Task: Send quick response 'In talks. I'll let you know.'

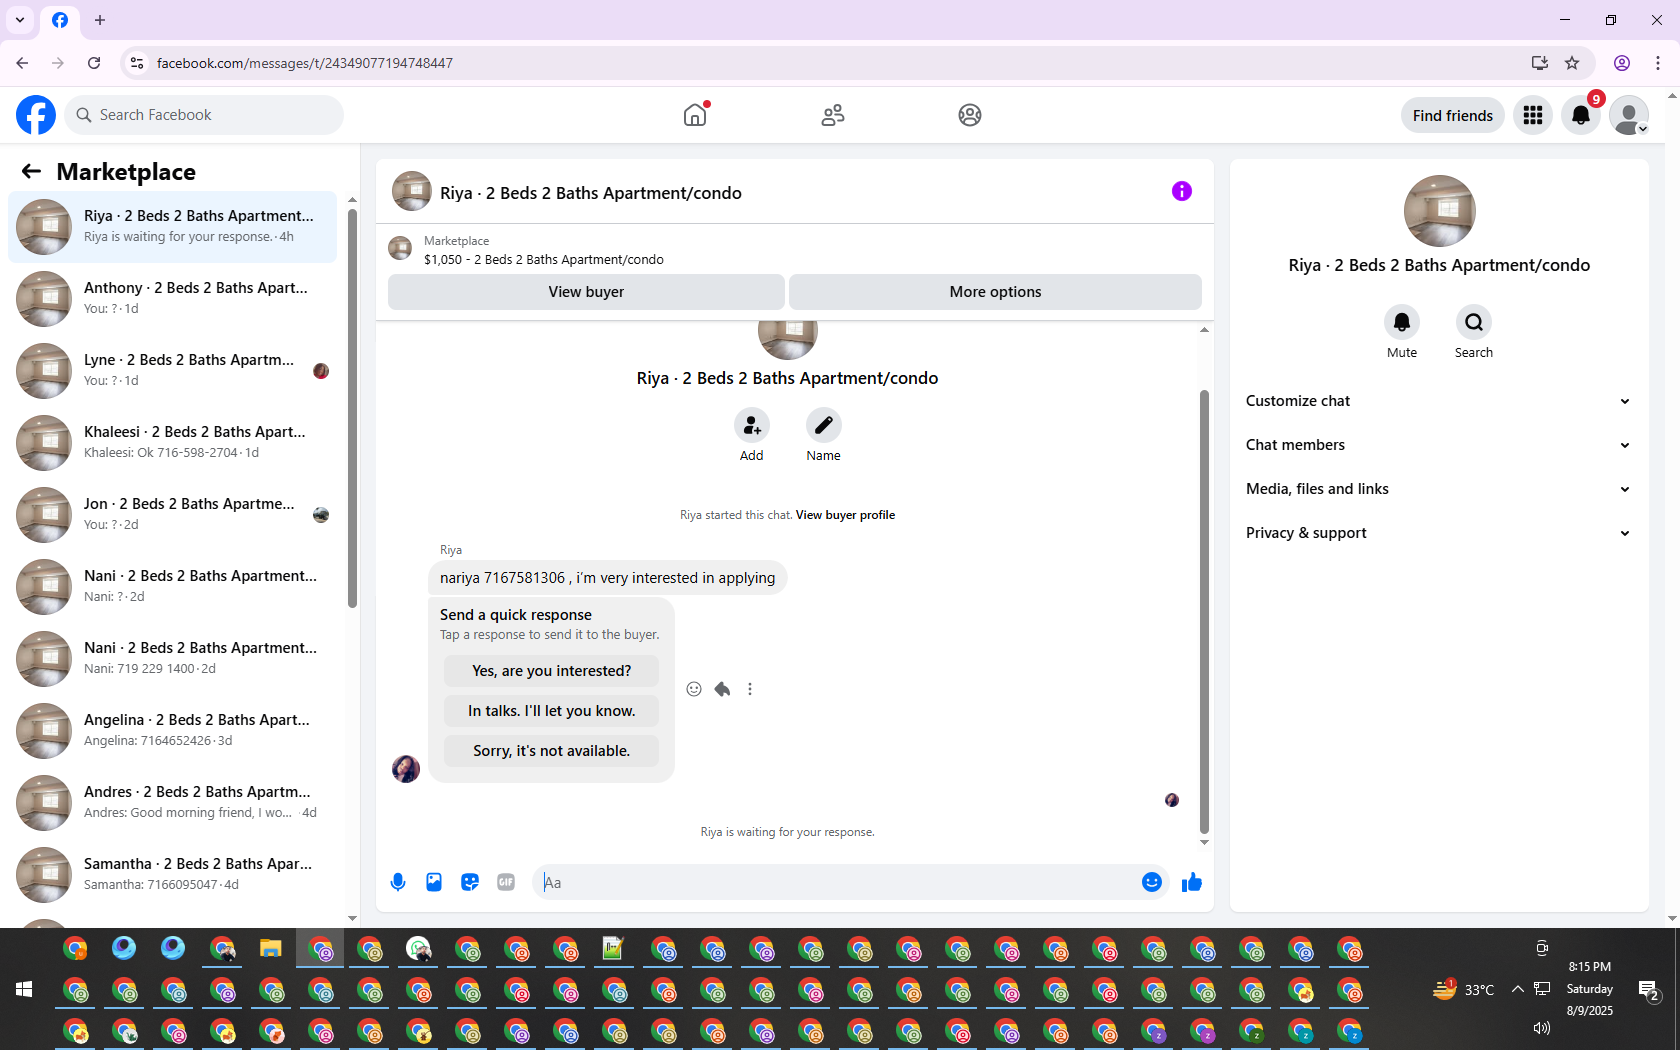Action: pyautogui.click(x=552, y=711)
